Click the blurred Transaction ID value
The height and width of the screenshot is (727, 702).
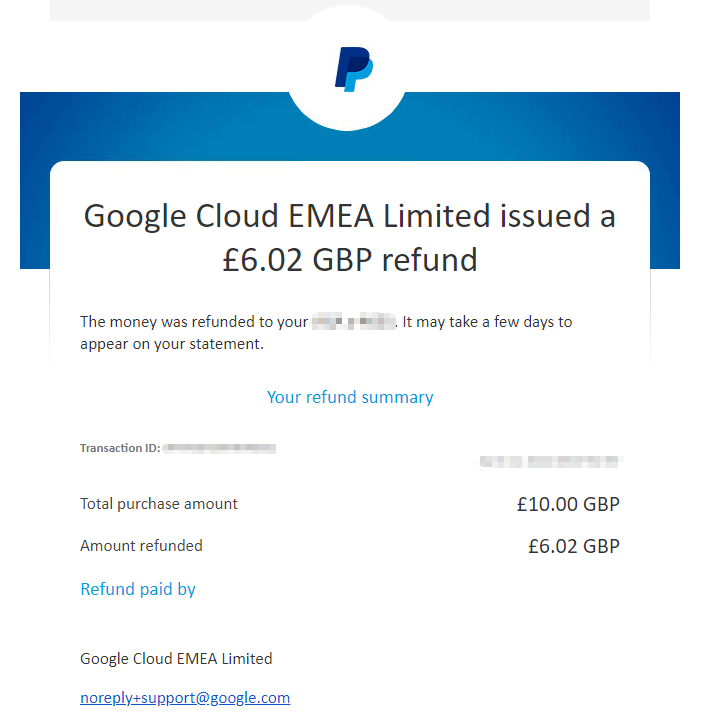[220, 448]
